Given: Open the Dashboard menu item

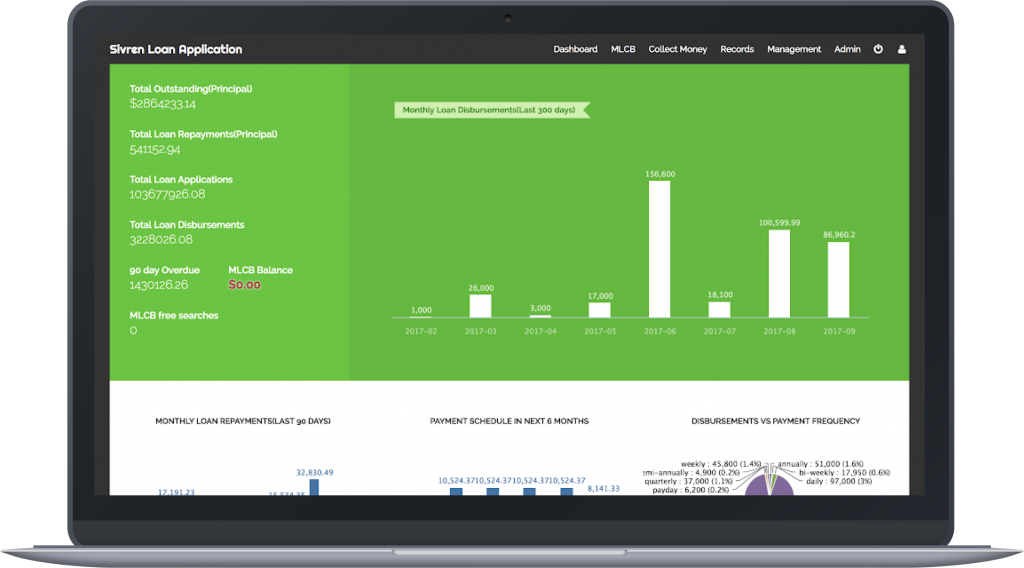Looking at the screenshot, I should point(575,49).
